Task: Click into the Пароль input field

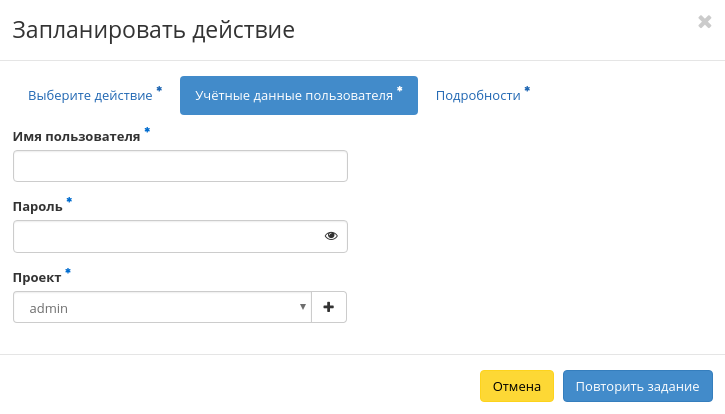Action: click(165, 236)
